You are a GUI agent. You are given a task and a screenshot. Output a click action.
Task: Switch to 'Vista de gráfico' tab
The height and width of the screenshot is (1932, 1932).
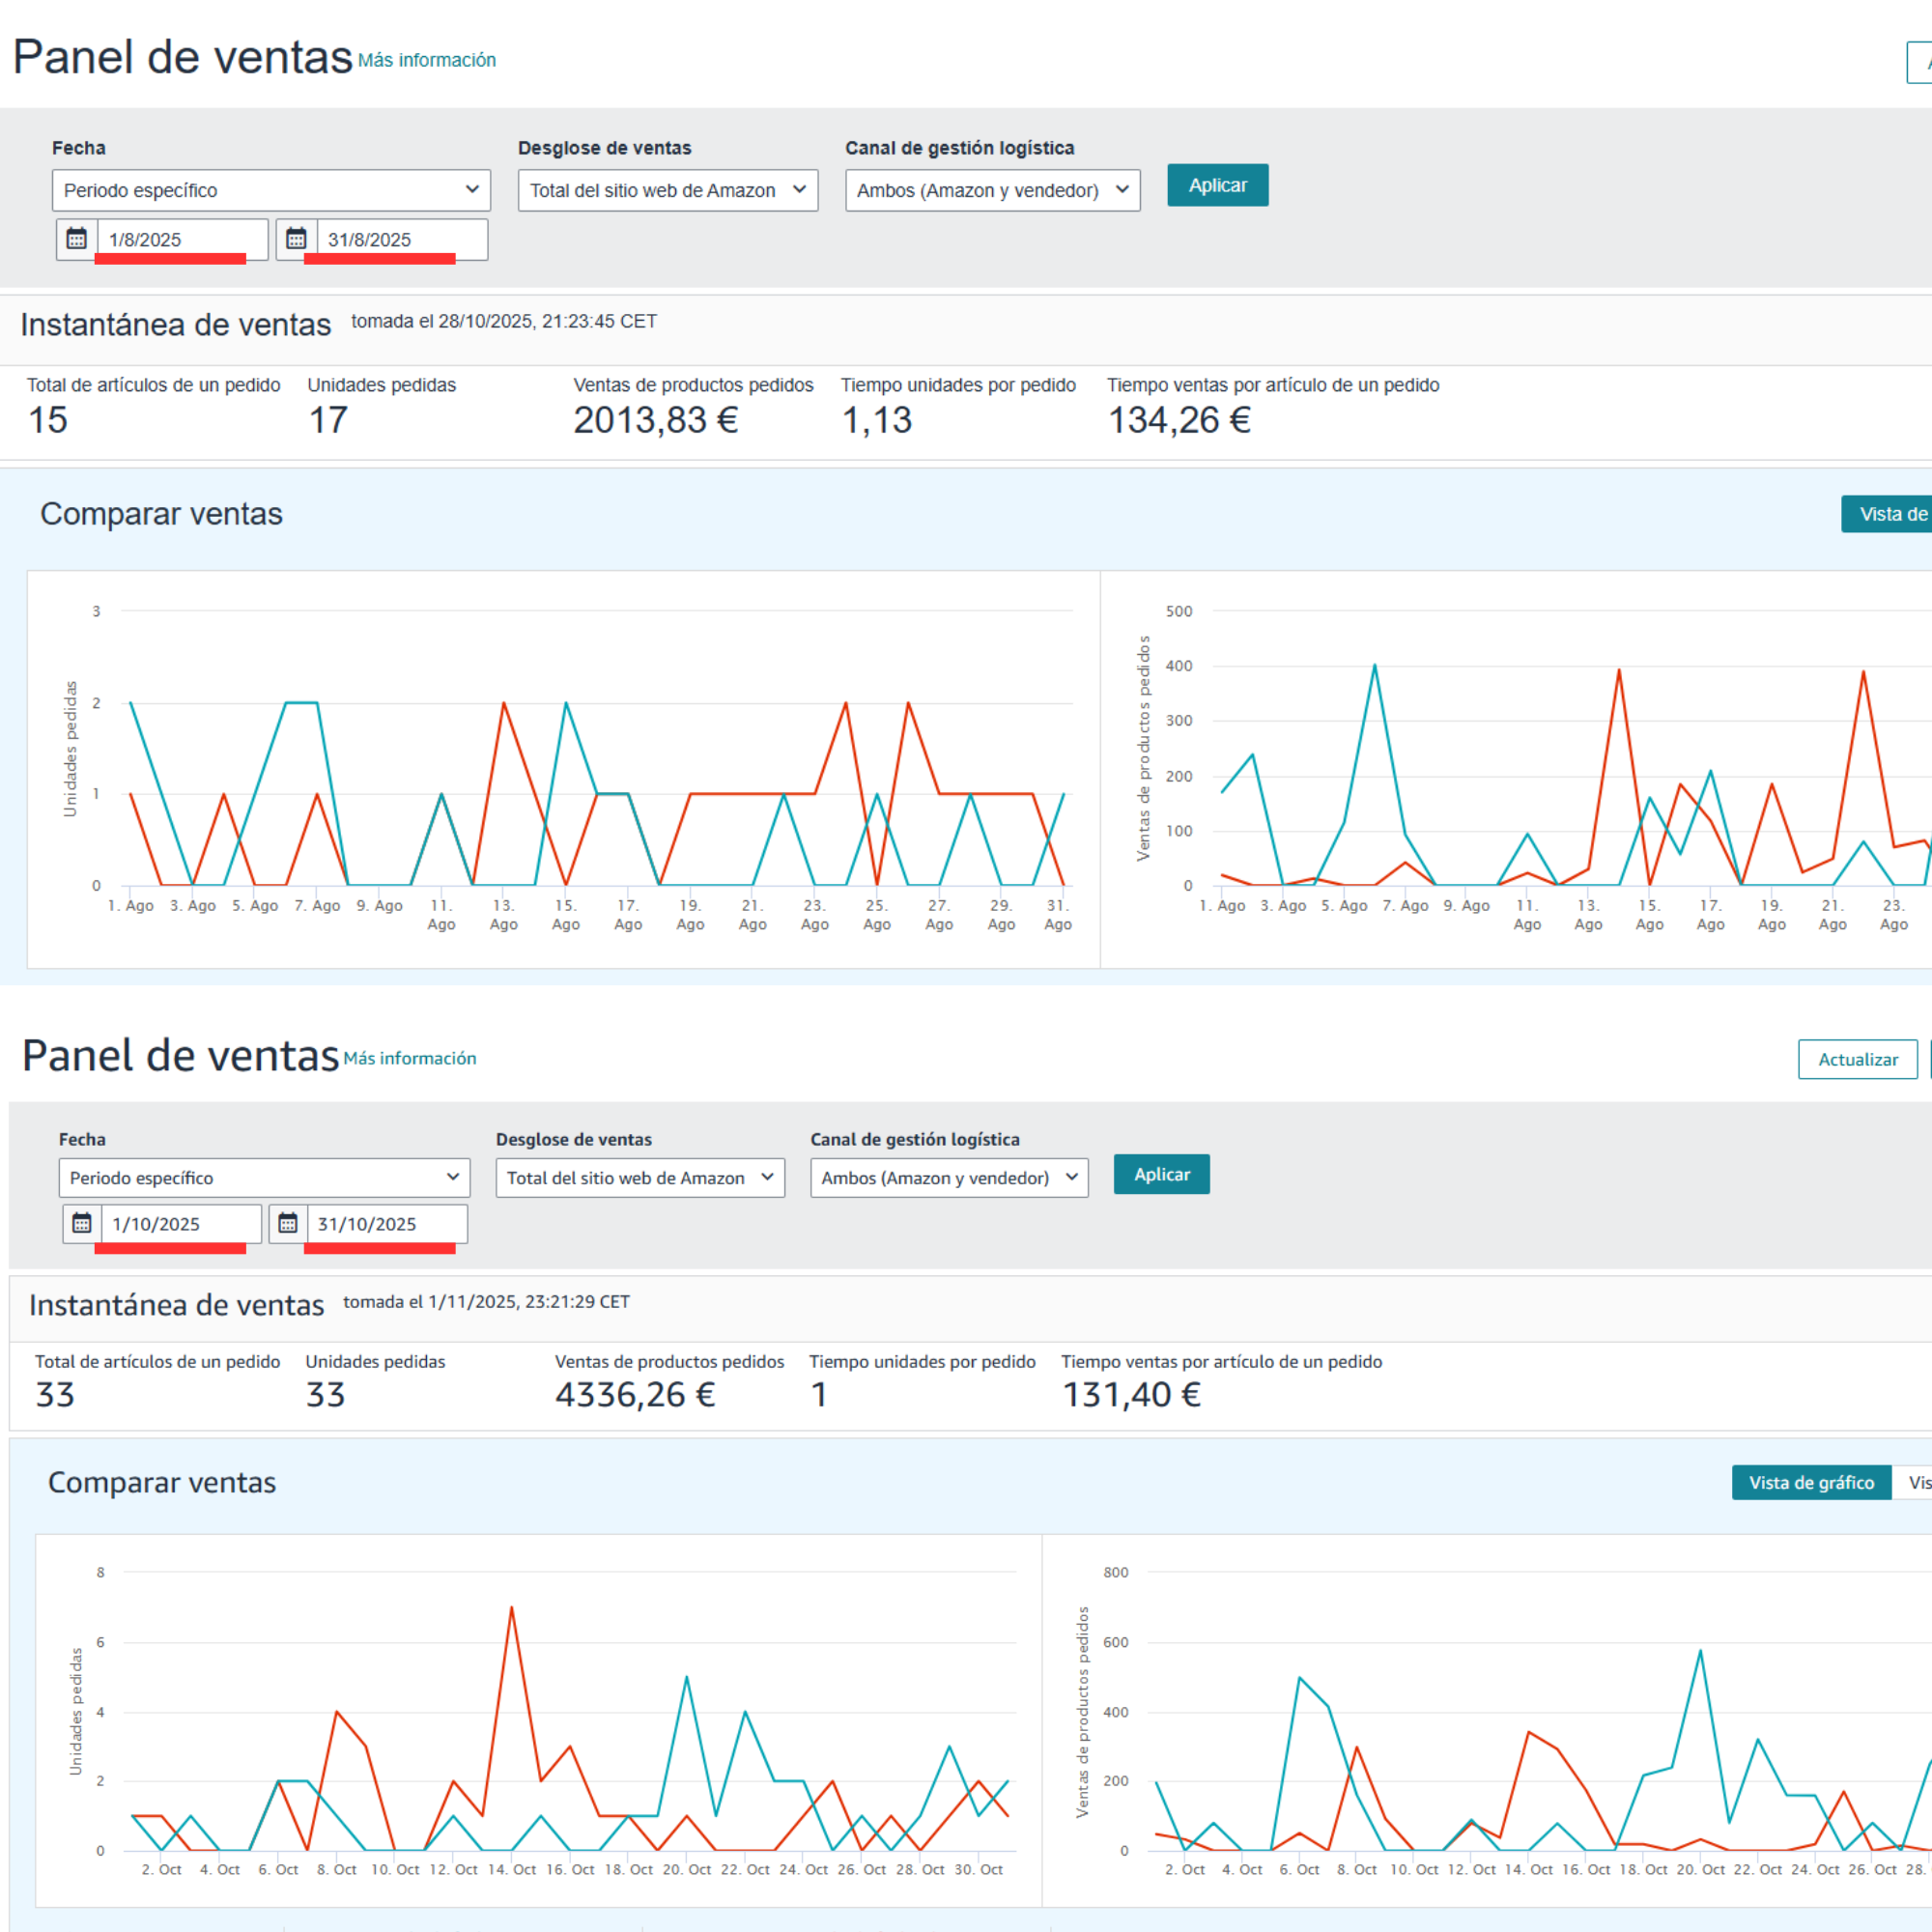coord(1811,1482)
